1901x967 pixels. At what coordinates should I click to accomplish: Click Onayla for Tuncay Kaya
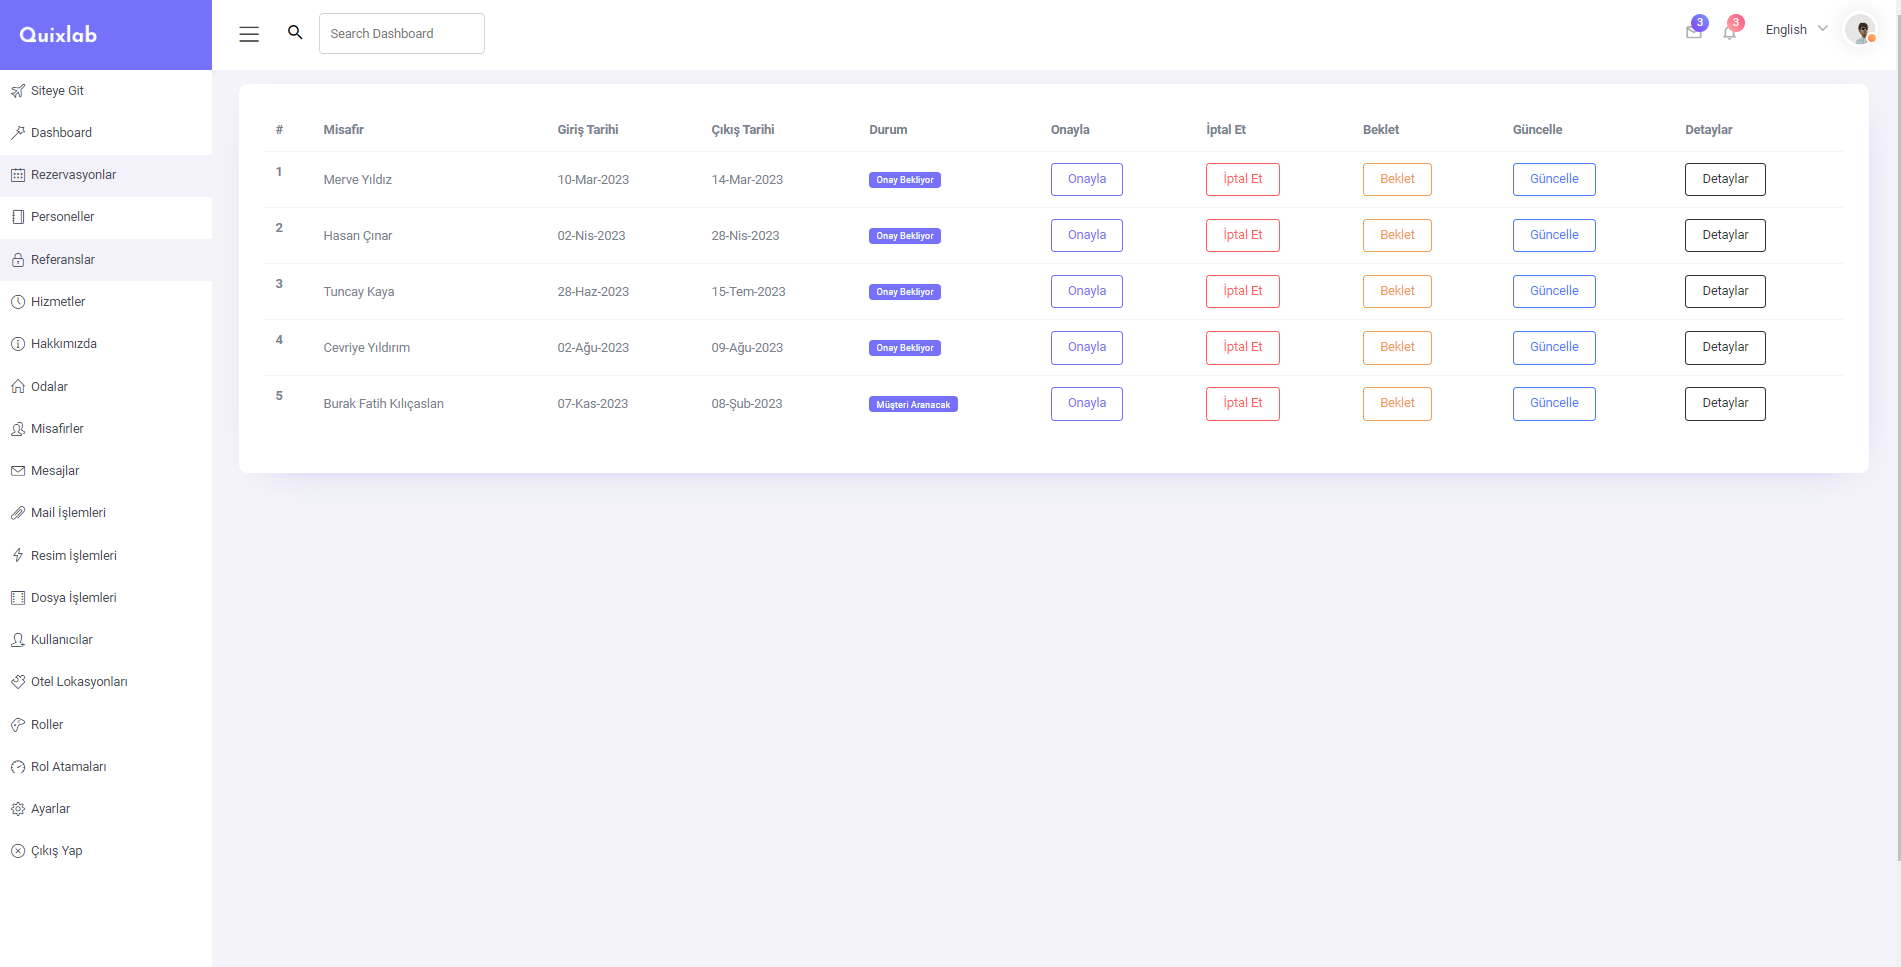[1087, 291]
